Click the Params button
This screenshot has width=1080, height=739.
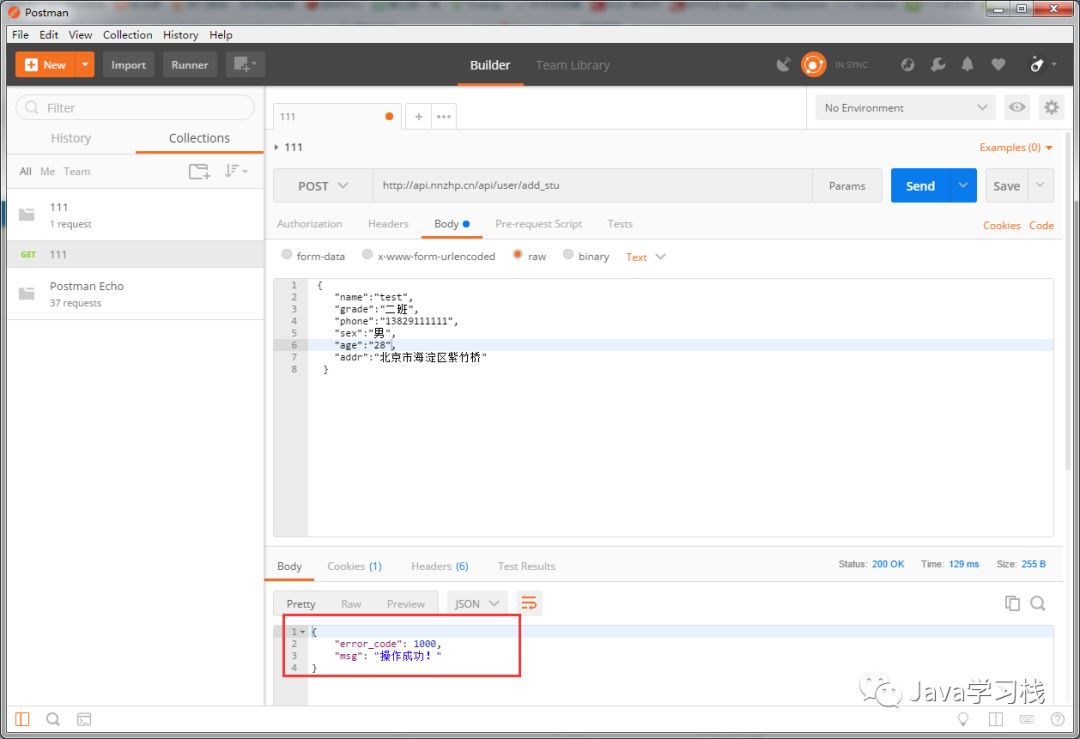(x=847, y=186)
